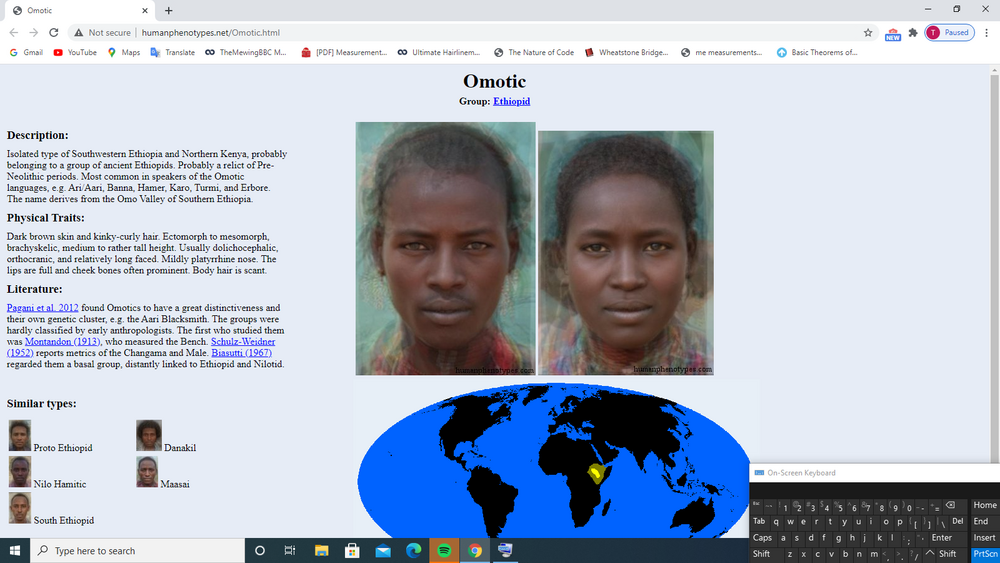Viewport: 1000px width, 563px height.
Task: Click the Esc key on On-Screen Keyboard
Action: pyautogui.click(x=756, y=505)
